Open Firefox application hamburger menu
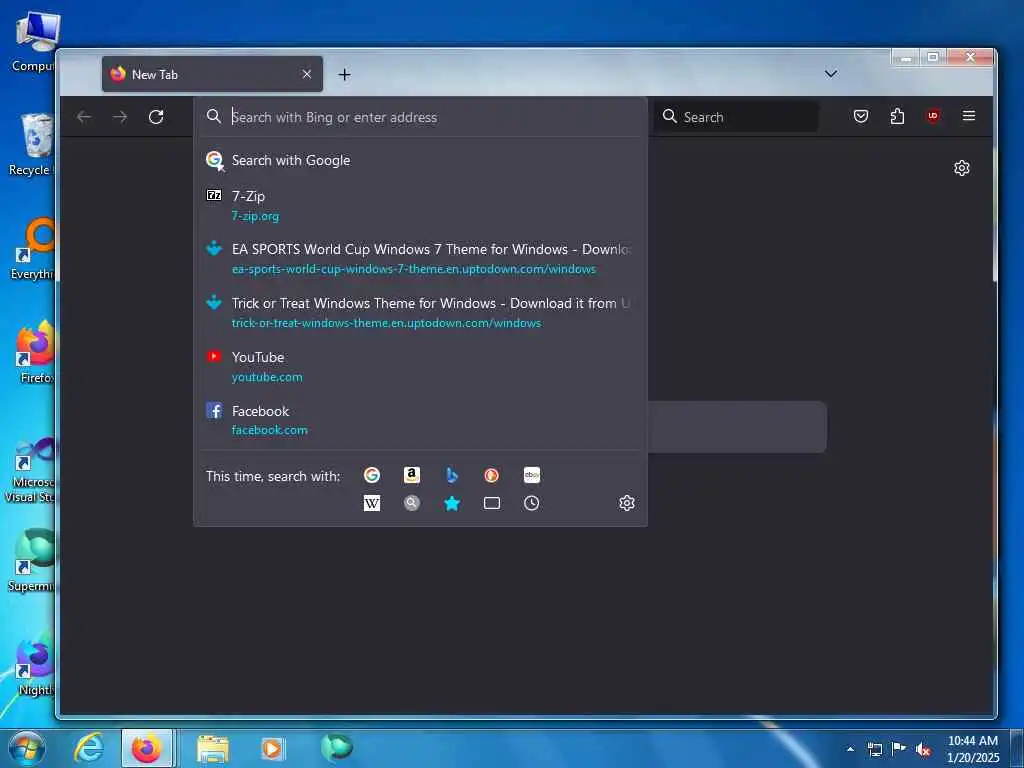Viewport: 1024px width, 768px height. coord(968,116)
